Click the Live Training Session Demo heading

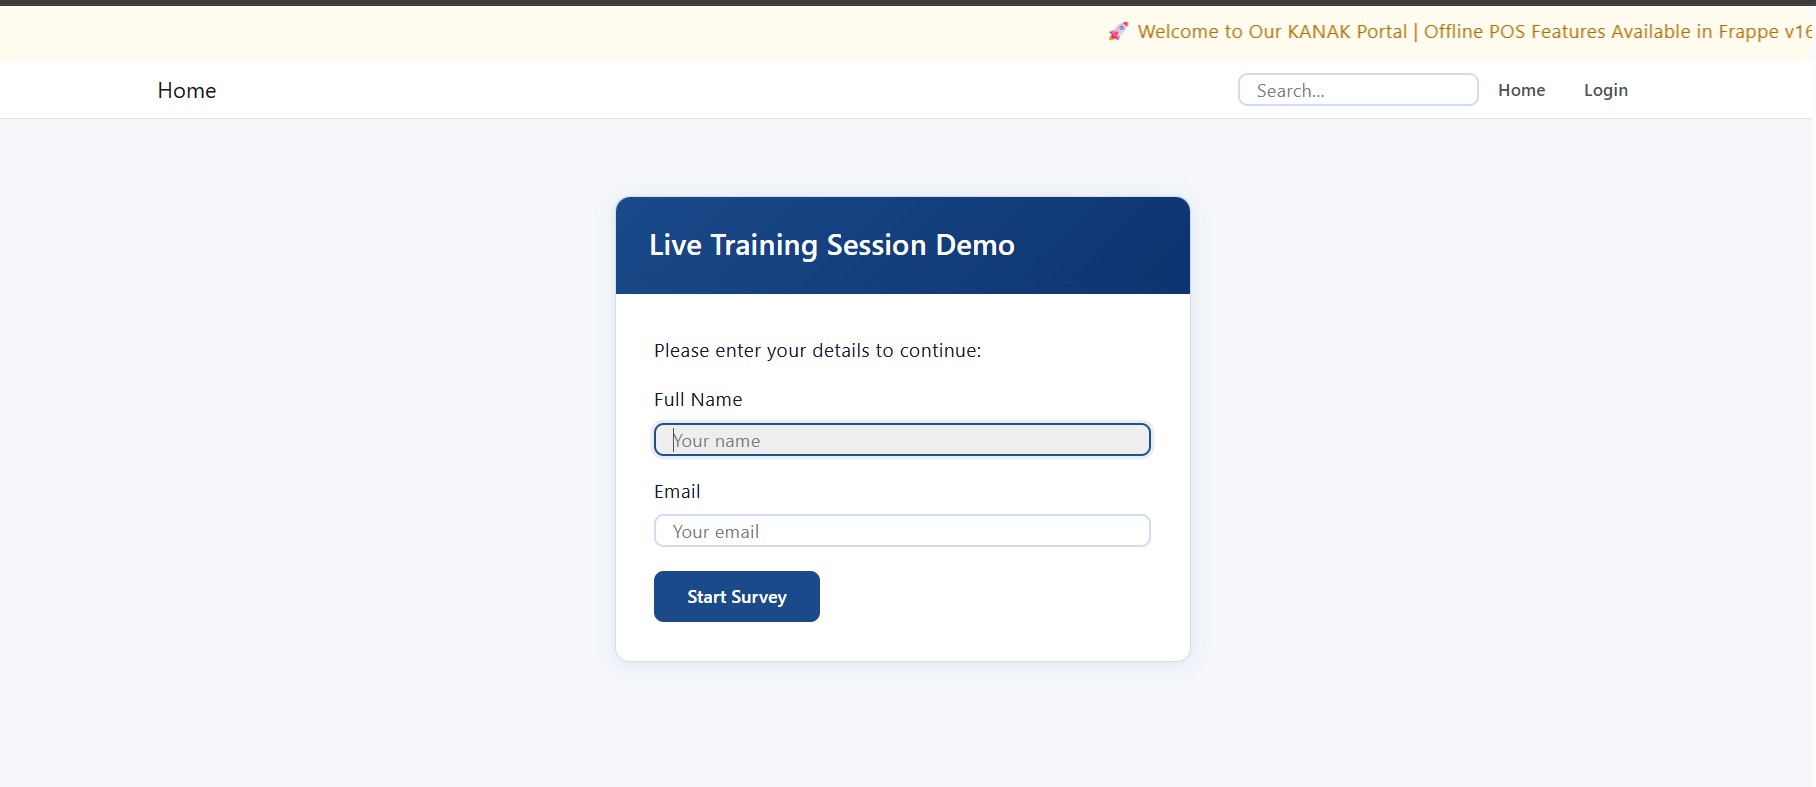tap(832, 245)
